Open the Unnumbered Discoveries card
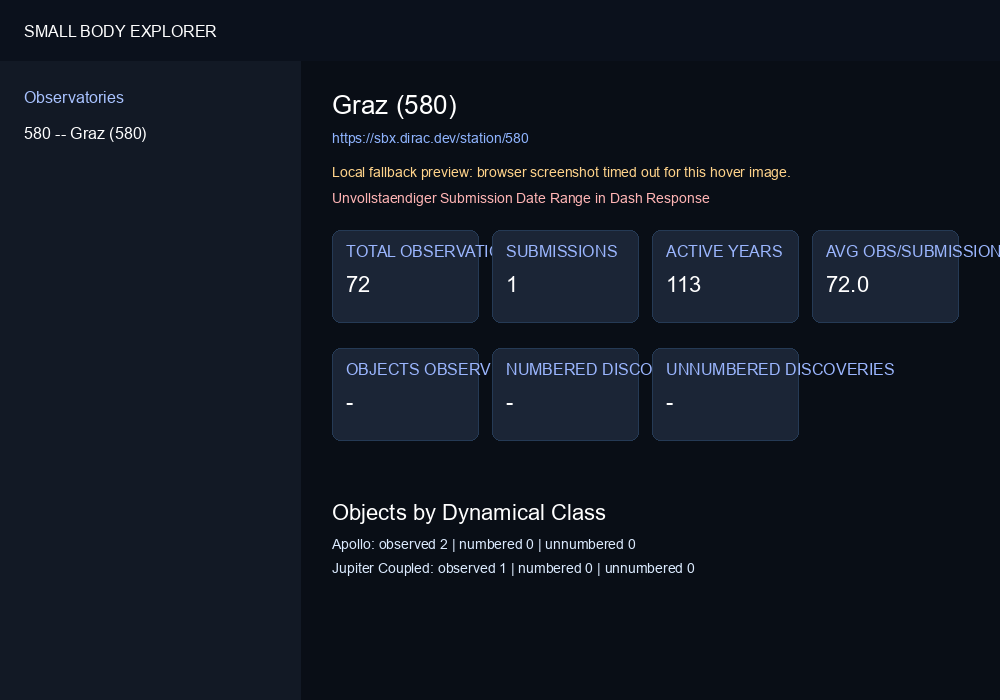1000x700 pixels. tap(725, 395)
